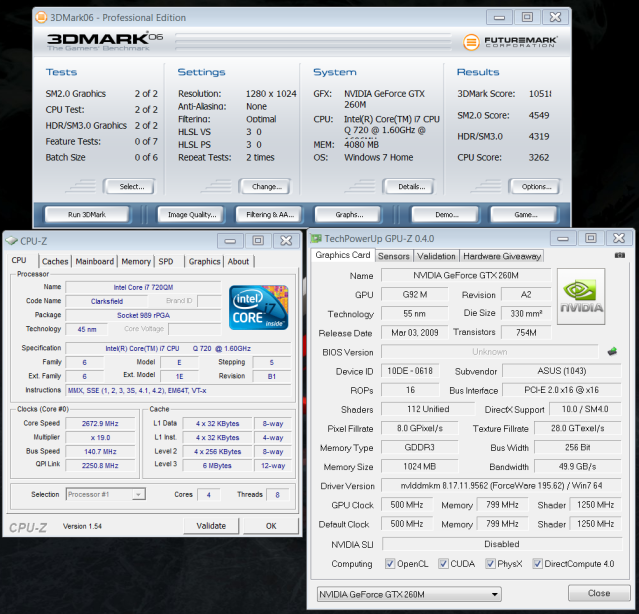Click the 3DMark06 title bar icon
The width and height of the screenshot is (639, 614).
click(41, 17)
